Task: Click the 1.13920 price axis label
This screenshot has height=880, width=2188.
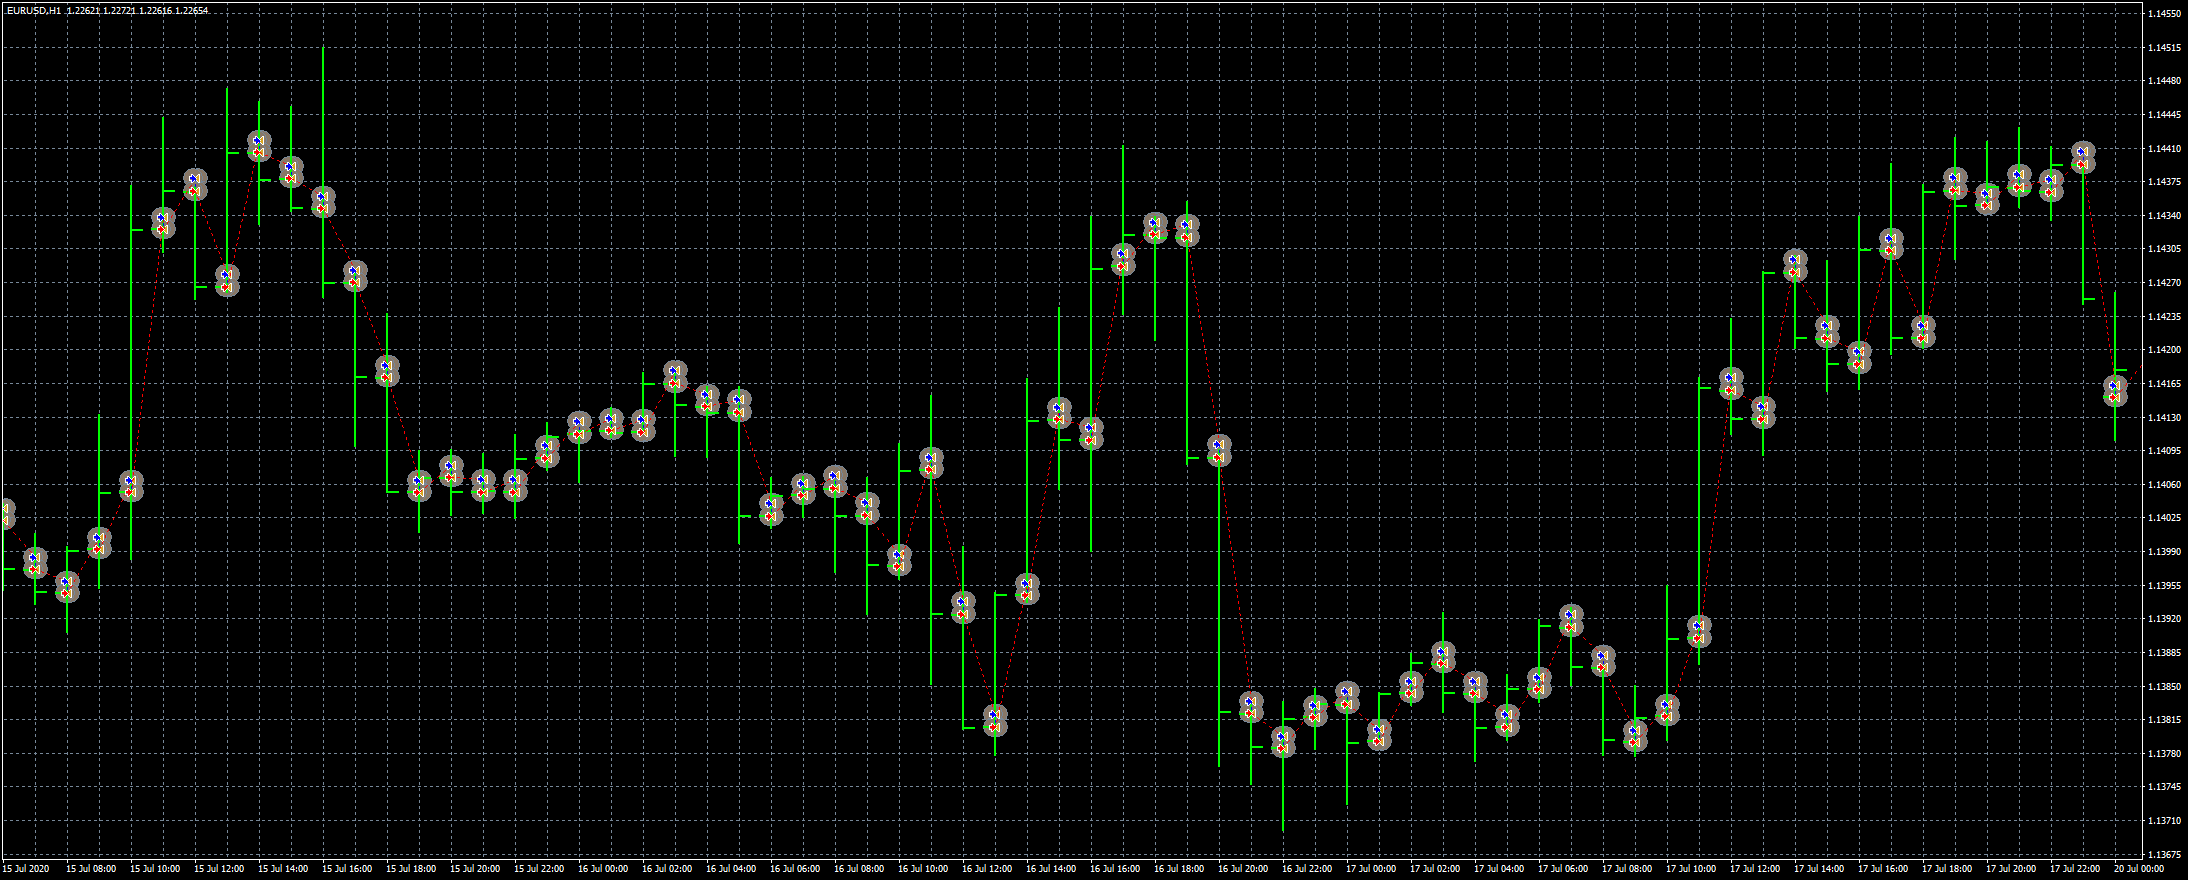Action: click(2163, 619)
